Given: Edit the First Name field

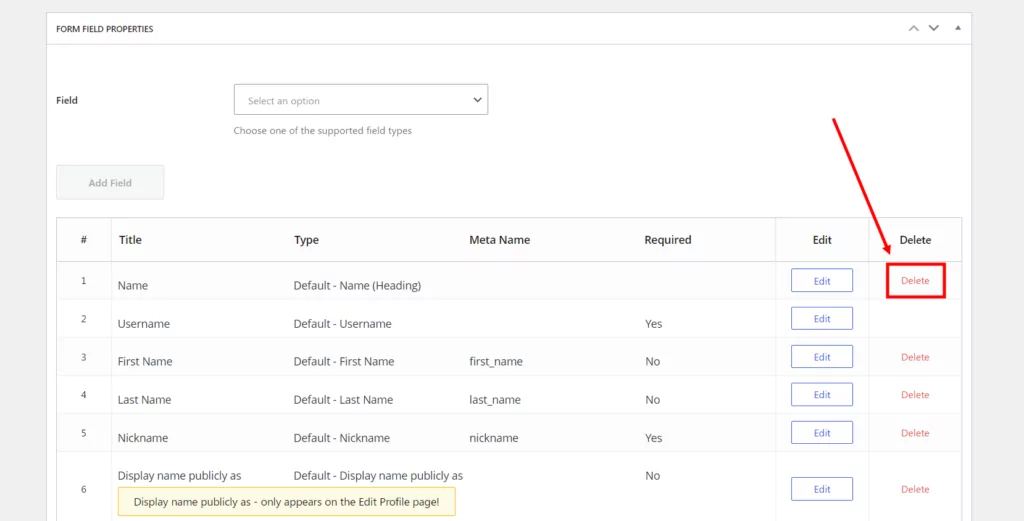Looking at the screenshot, I should coord(822,357).
